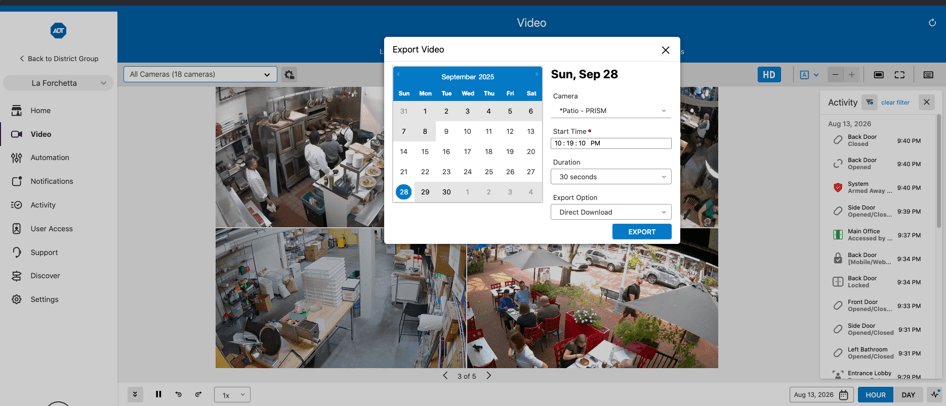Screen dimensions: 946x406
Task: Toggle HD video quality
Action: (769, 74)
